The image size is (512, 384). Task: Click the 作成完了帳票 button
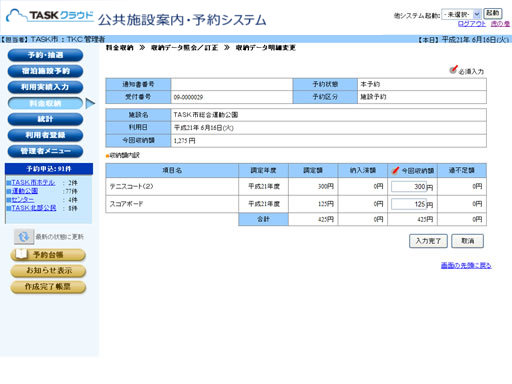pyautogui.click(x=48, y=287)
